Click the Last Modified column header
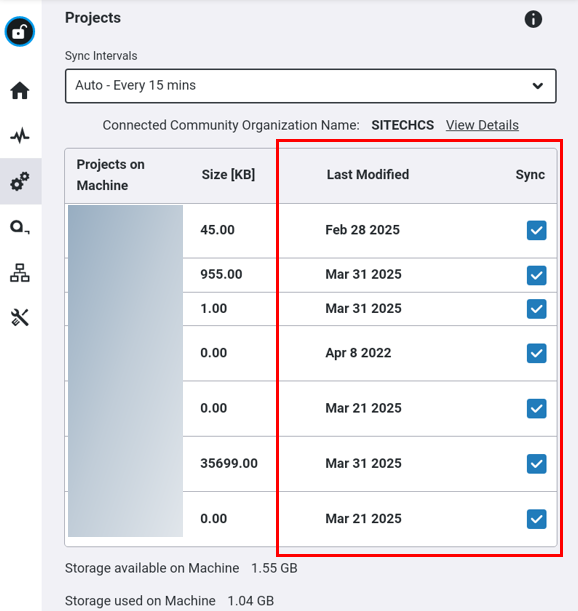 tap(368, 175)
